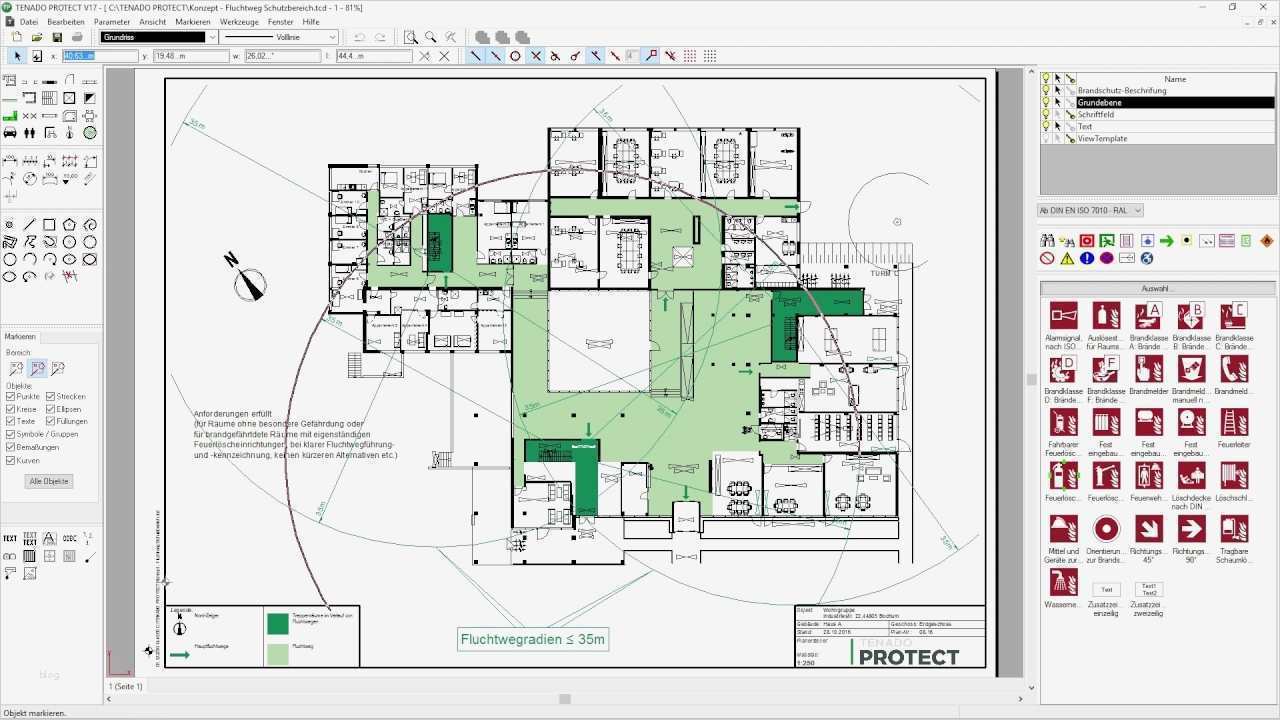Open the Hilfe menu
This screenshot has width=1280, height=720.
pos(311,21)
